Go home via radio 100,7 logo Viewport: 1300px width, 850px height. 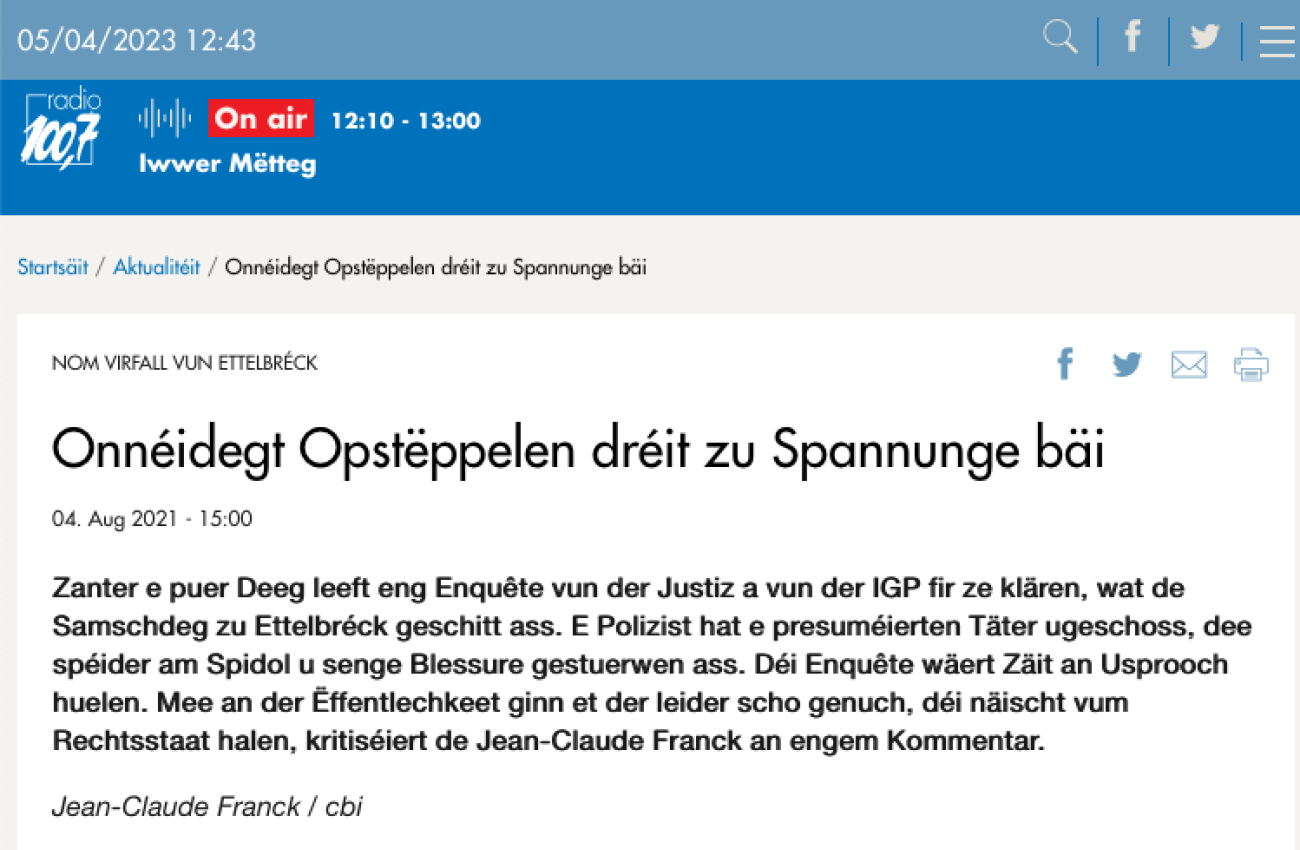[x=61, y=128]
